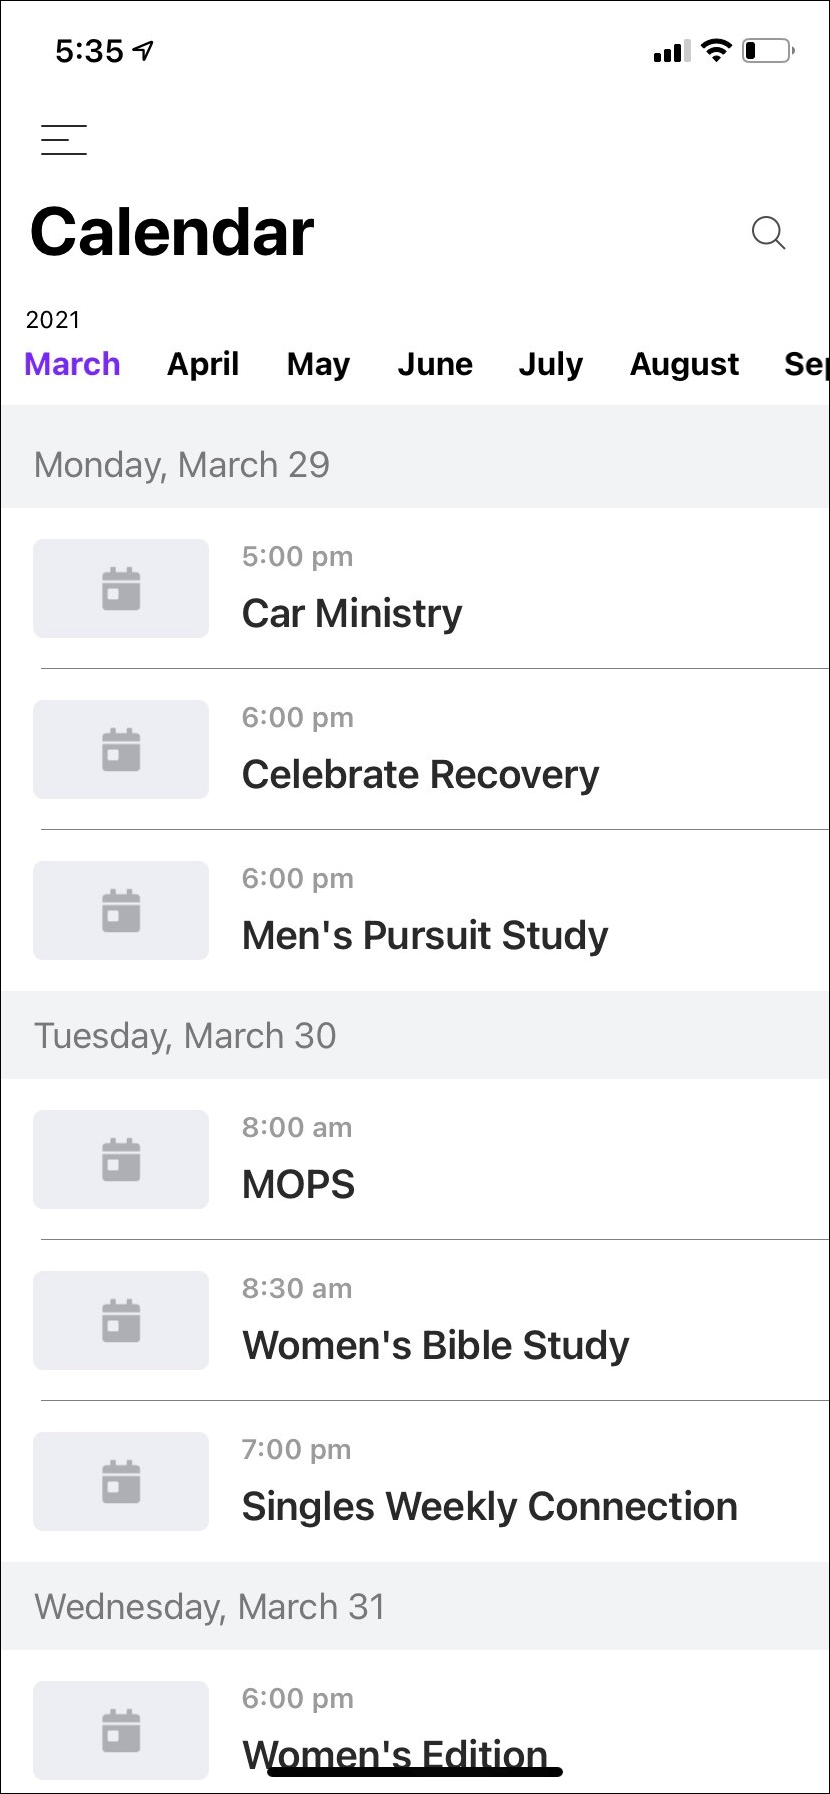Open the Celebrate Recovery event

(420, 774)
